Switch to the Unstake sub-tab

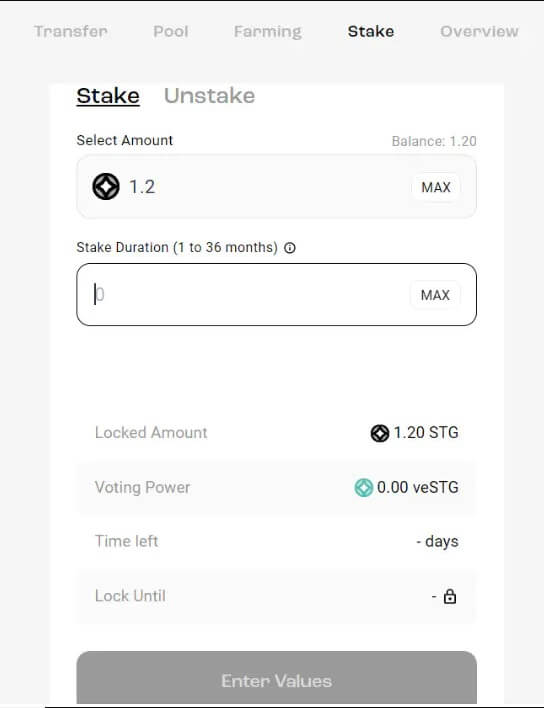[x=209, y=96]
